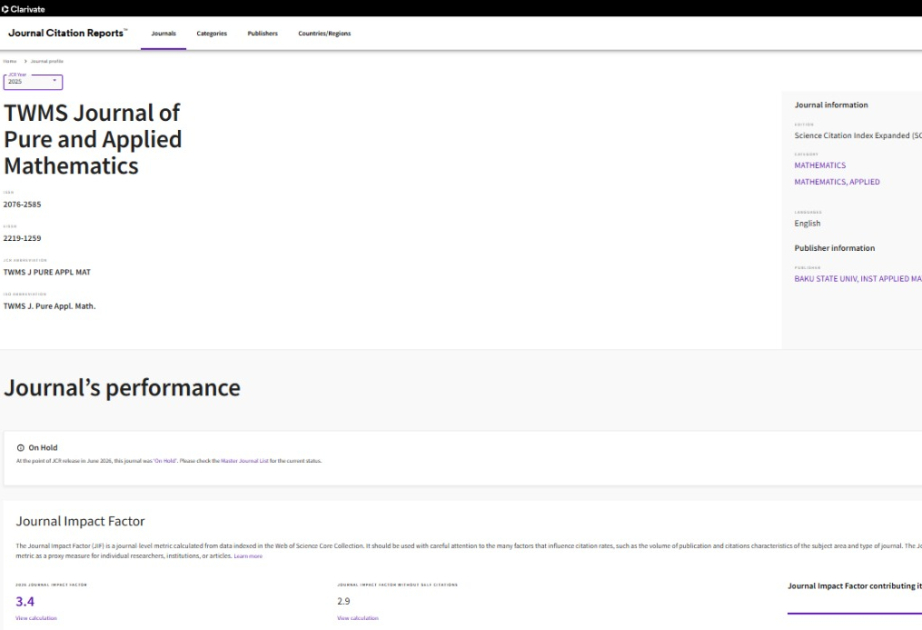Click the Home breadcrumb link
This screenshot has width=922, height=630.
click(10, 61)
